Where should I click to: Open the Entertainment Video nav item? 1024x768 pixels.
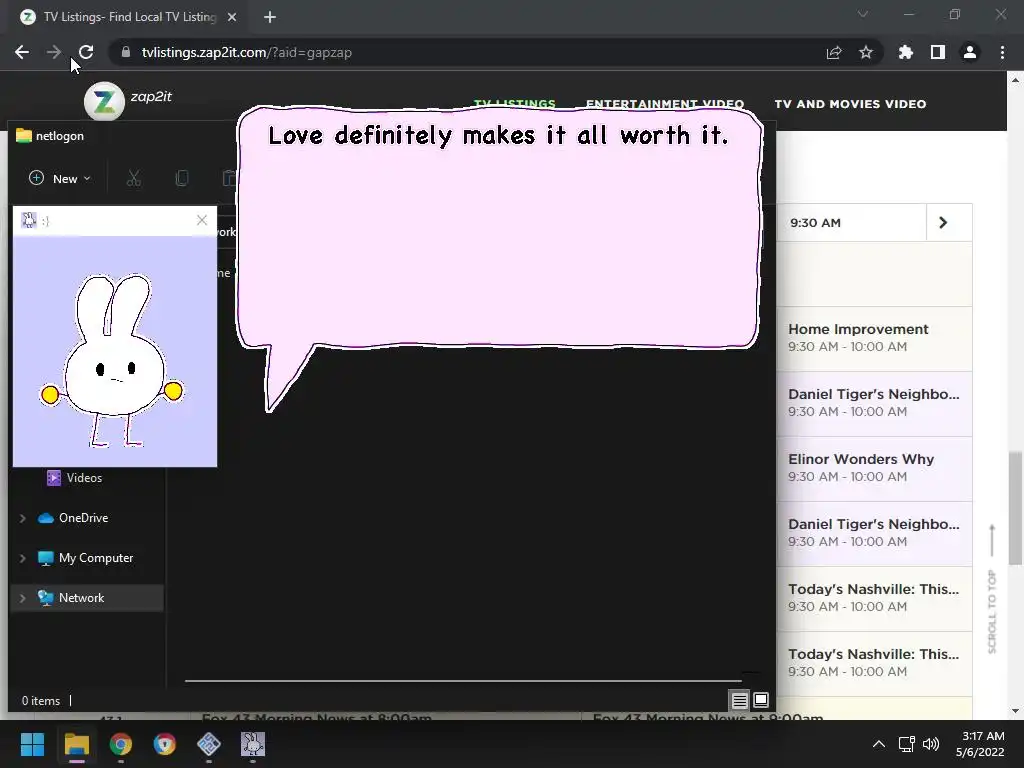click(665, 103)
